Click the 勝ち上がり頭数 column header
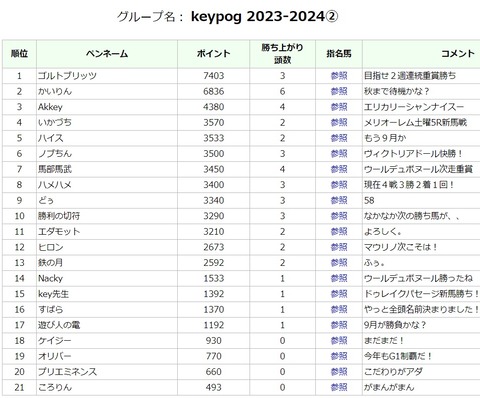This screenshot has width=480, height=398. coord(282,54)
